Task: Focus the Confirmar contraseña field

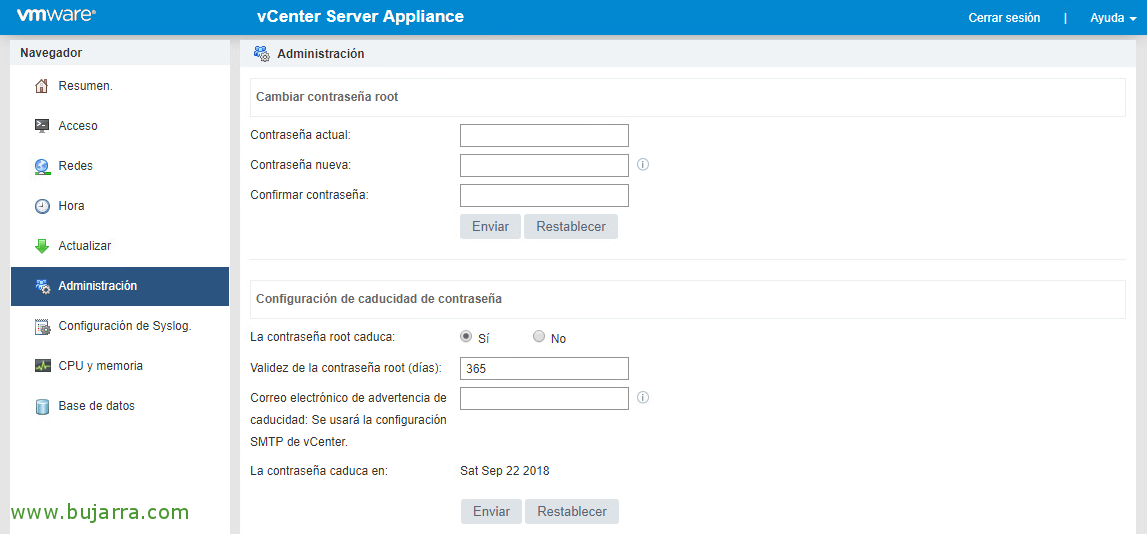Action: click(544, 195)
